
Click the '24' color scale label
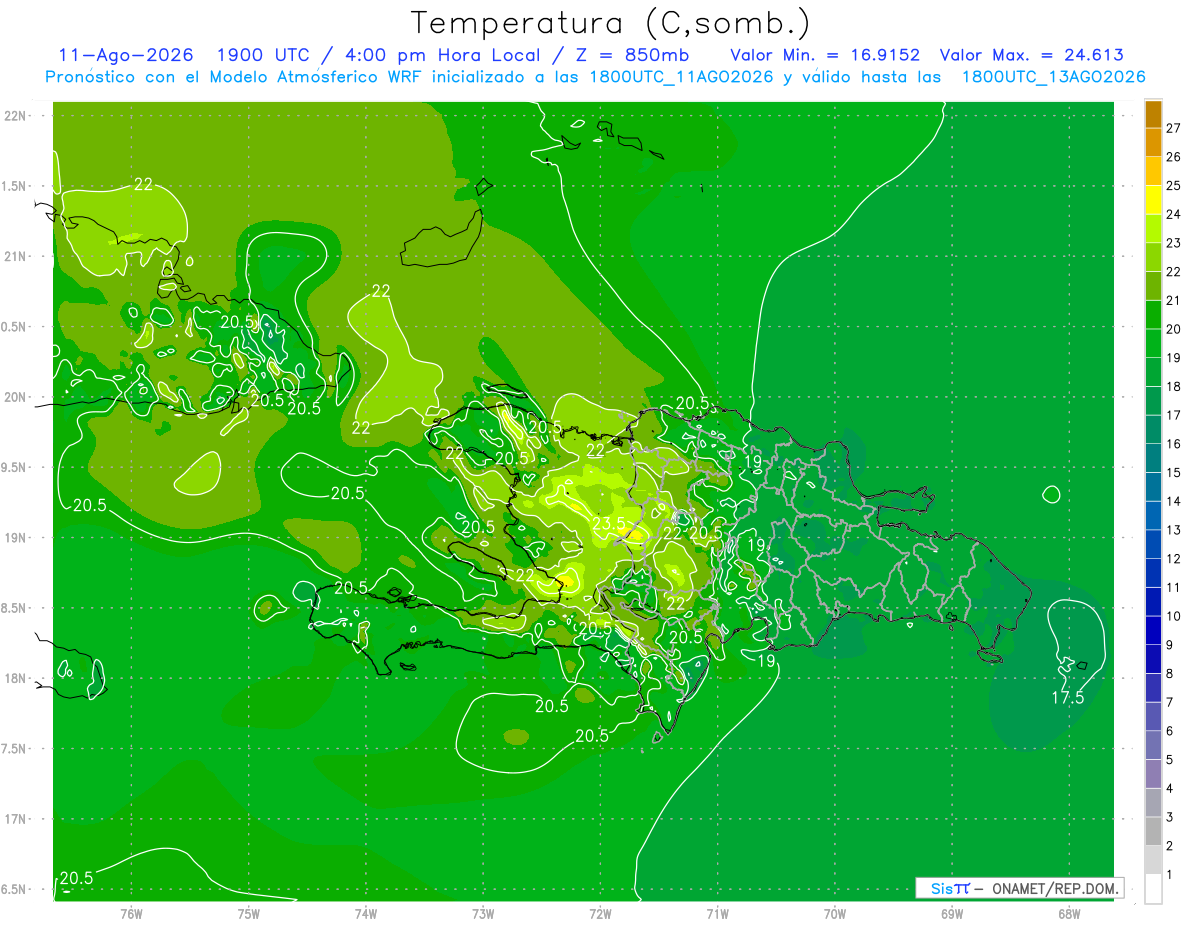click(x=1173, y=214)
